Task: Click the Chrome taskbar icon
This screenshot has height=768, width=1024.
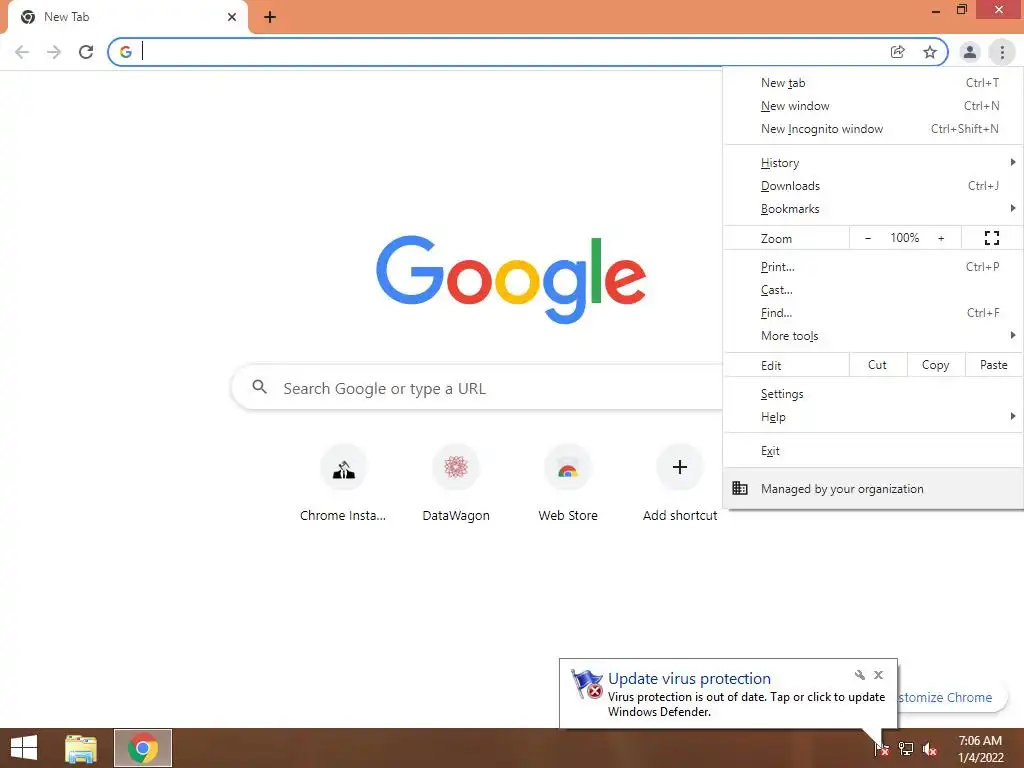Action: point(143,748)
